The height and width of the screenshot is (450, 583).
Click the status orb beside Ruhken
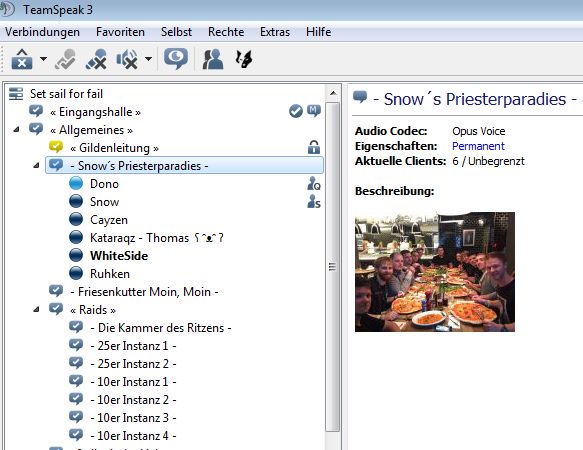(76, 273)
